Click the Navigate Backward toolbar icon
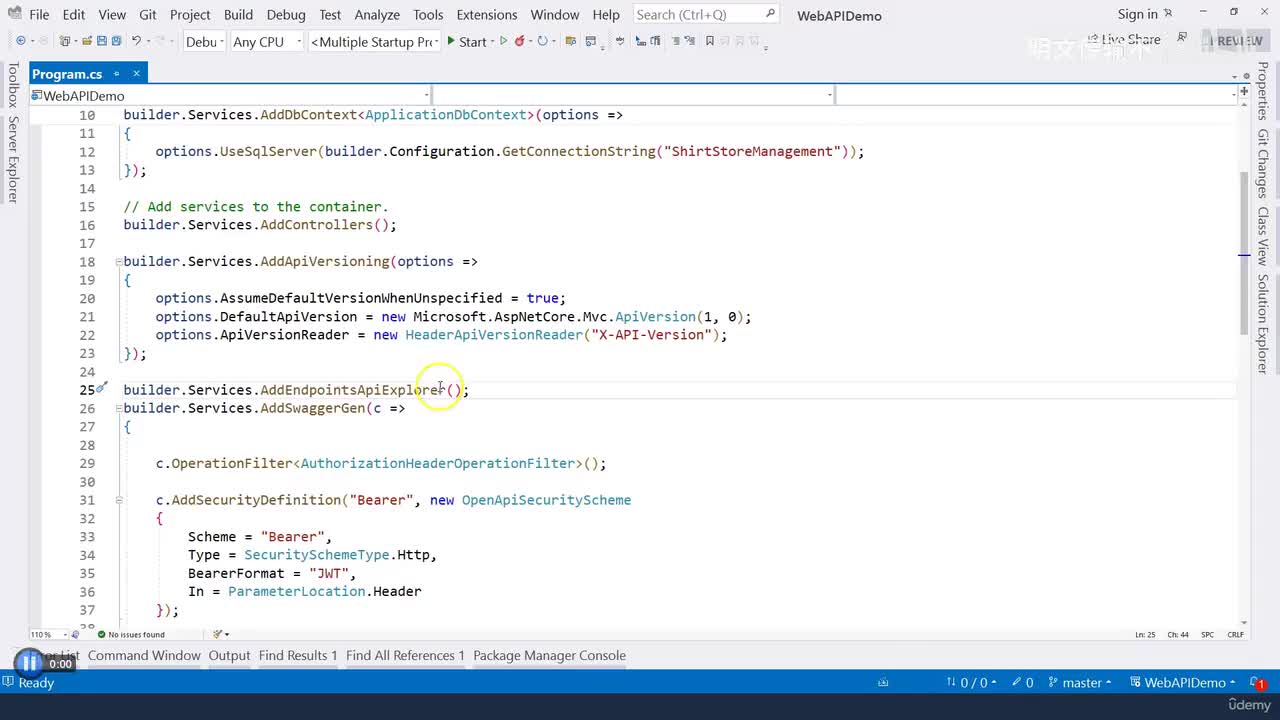This screenshot has height=720, width=1280. (20, 41)
